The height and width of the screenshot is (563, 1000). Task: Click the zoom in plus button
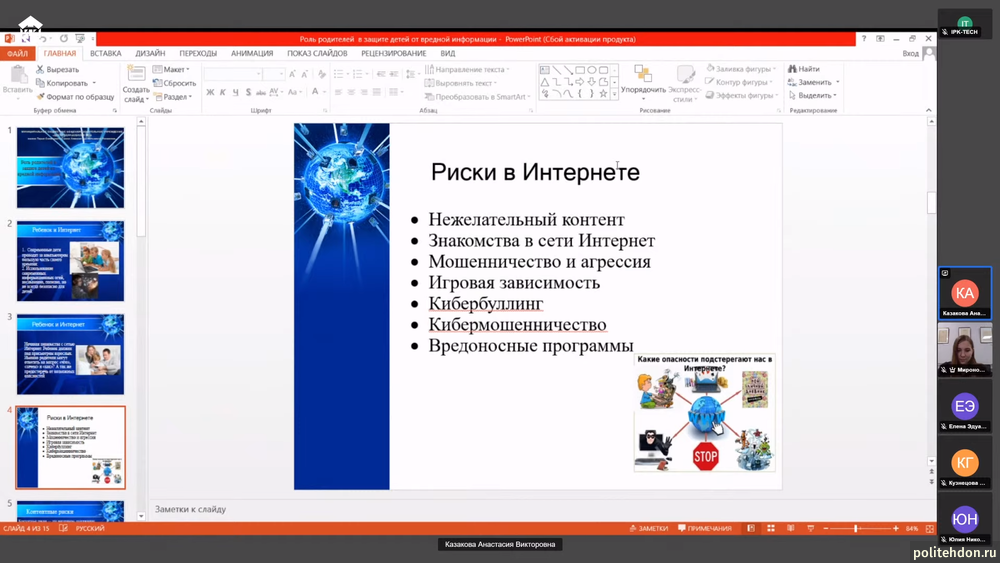pos(896,529)
